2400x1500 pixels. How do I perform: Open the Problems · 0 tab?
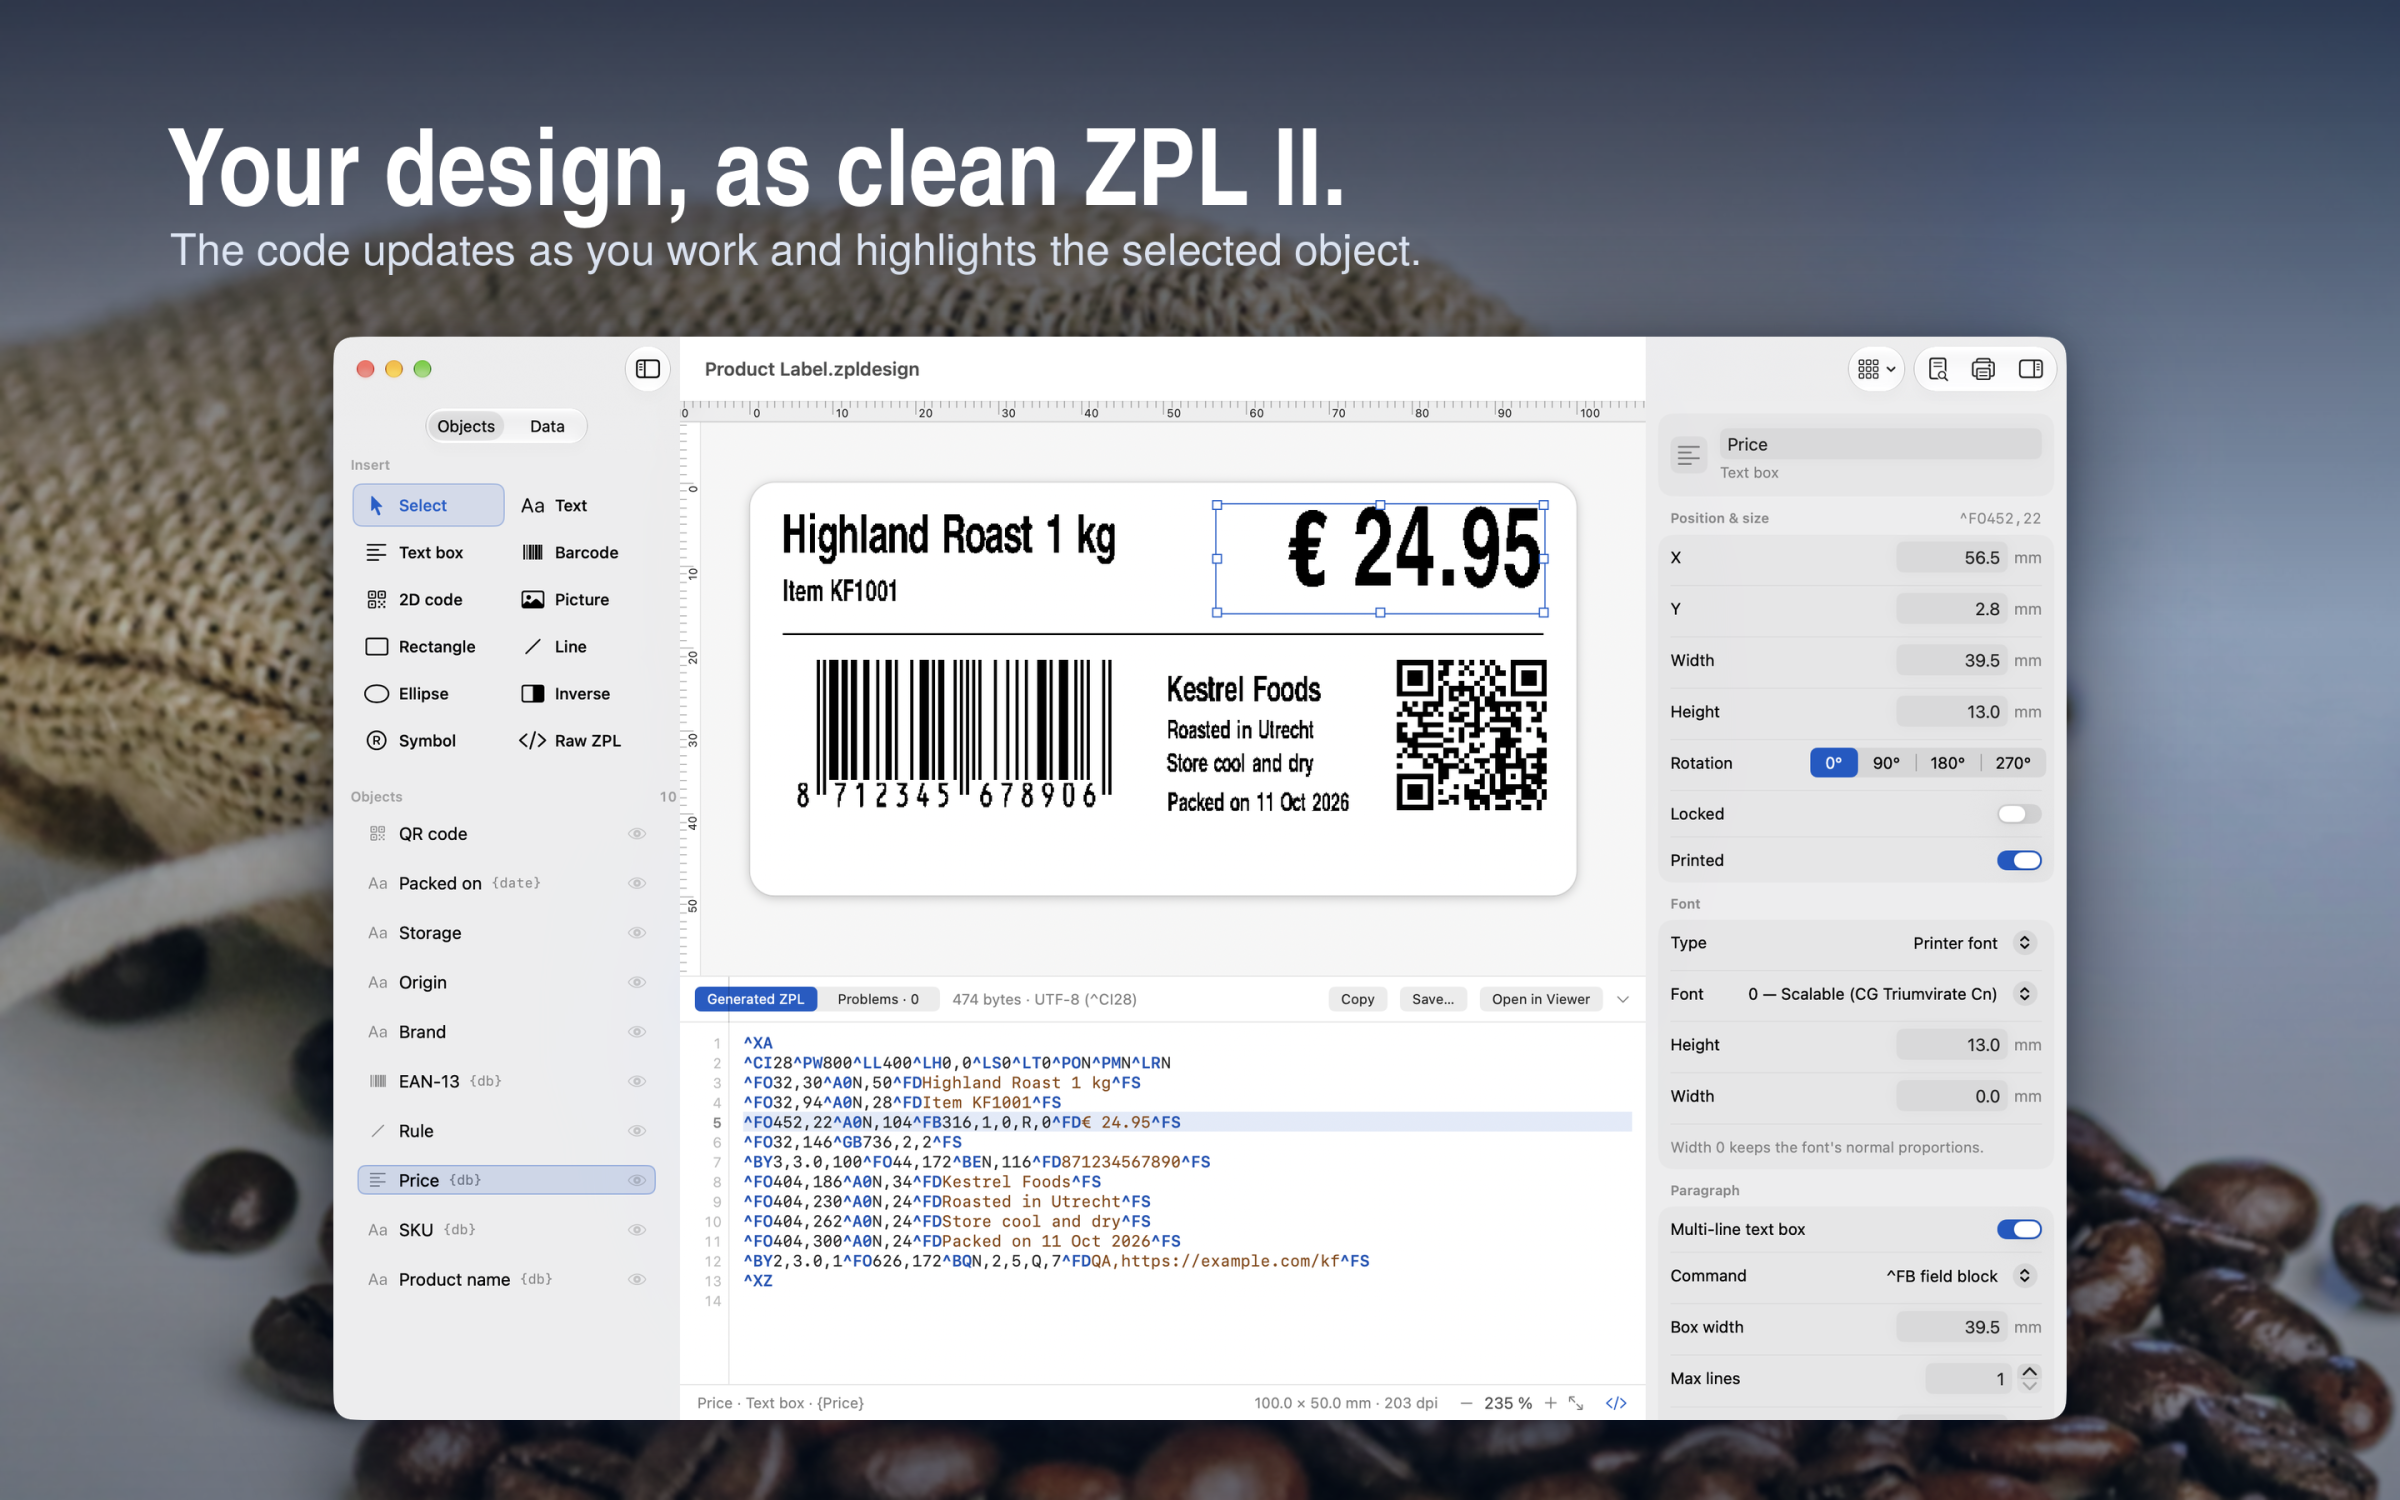tap(878, 999)
